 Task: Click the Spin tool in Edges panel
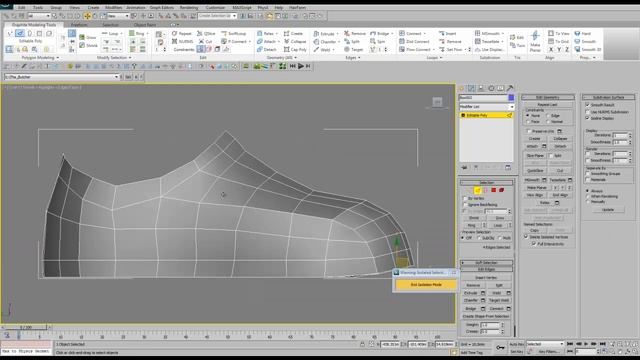pyautogui.click(x=378, y=41)
